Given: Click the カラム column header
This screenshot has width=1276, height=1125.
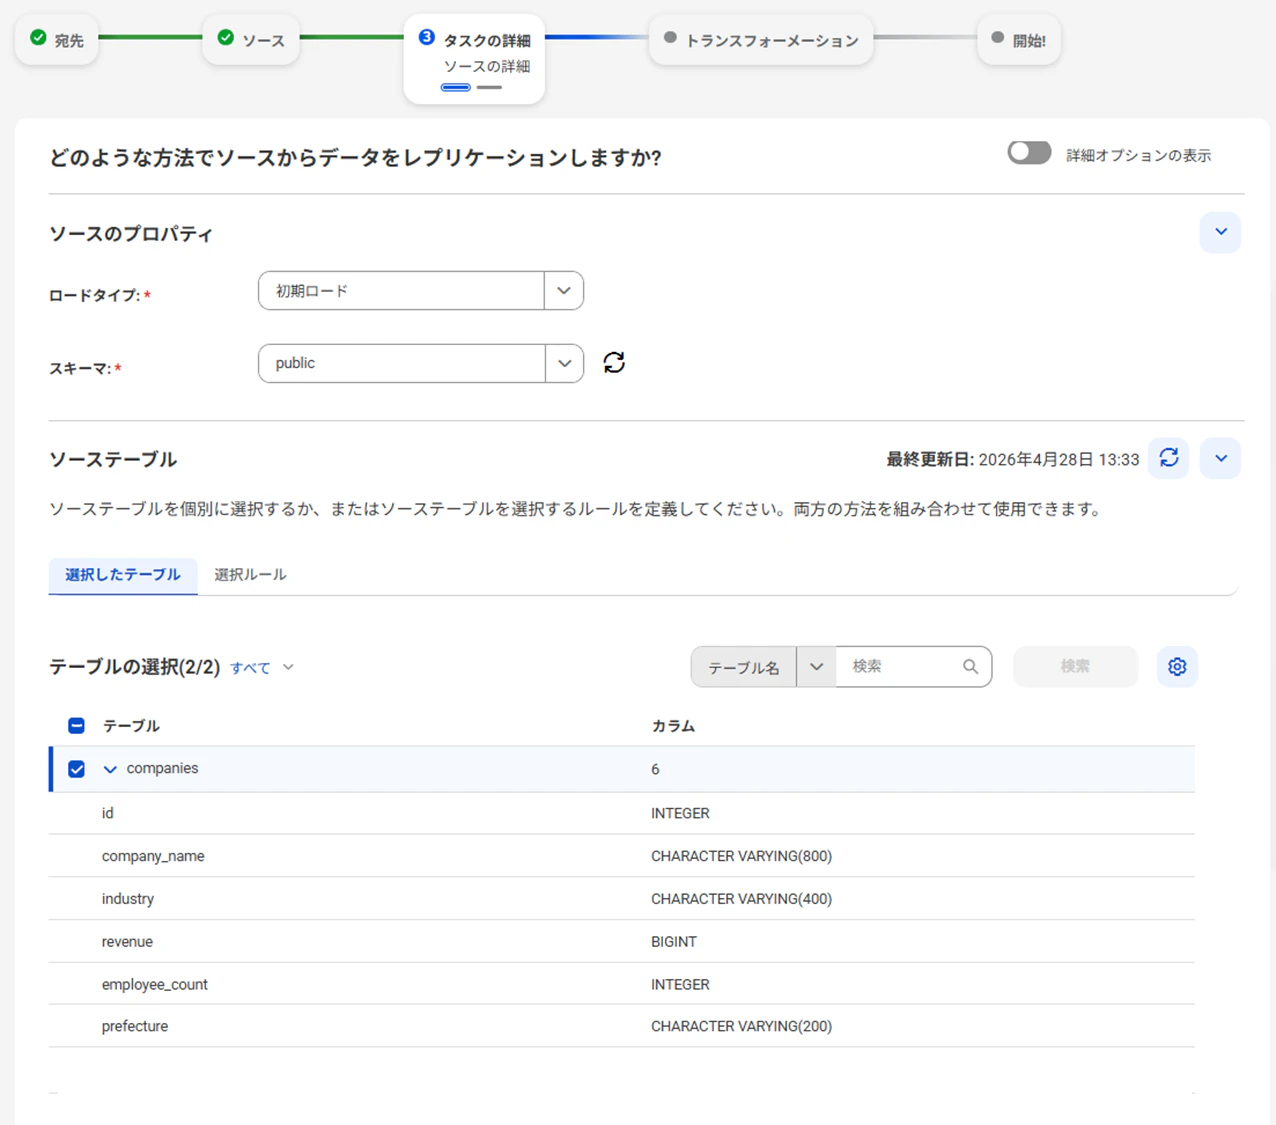Looking at the screenshot, I should coord(673,726).
